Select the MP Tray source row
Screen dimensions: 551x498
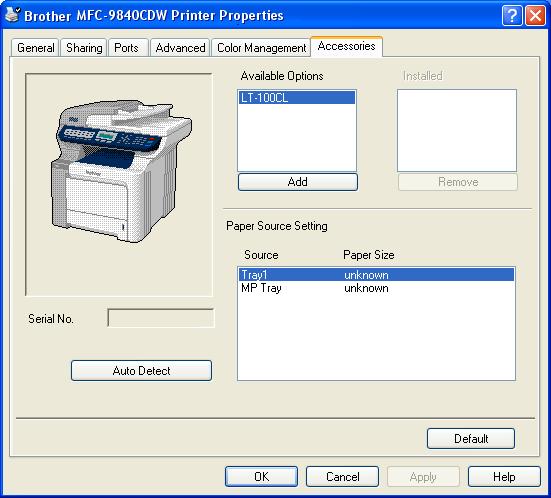point(376,288)
